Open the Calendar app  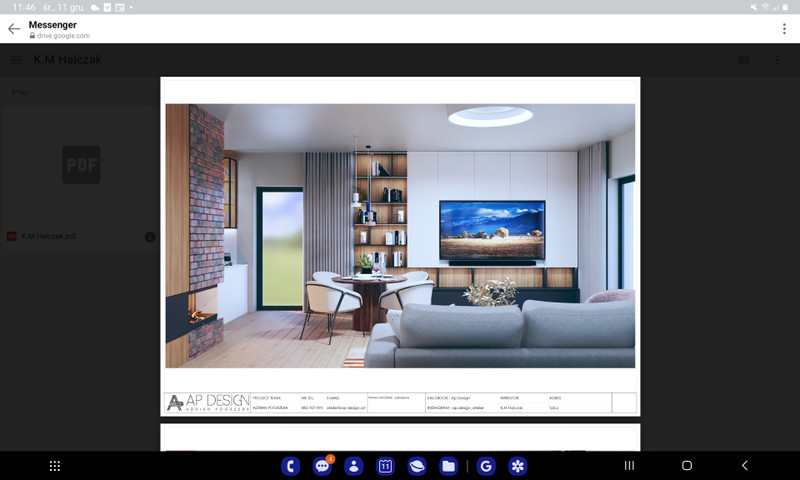385,466
